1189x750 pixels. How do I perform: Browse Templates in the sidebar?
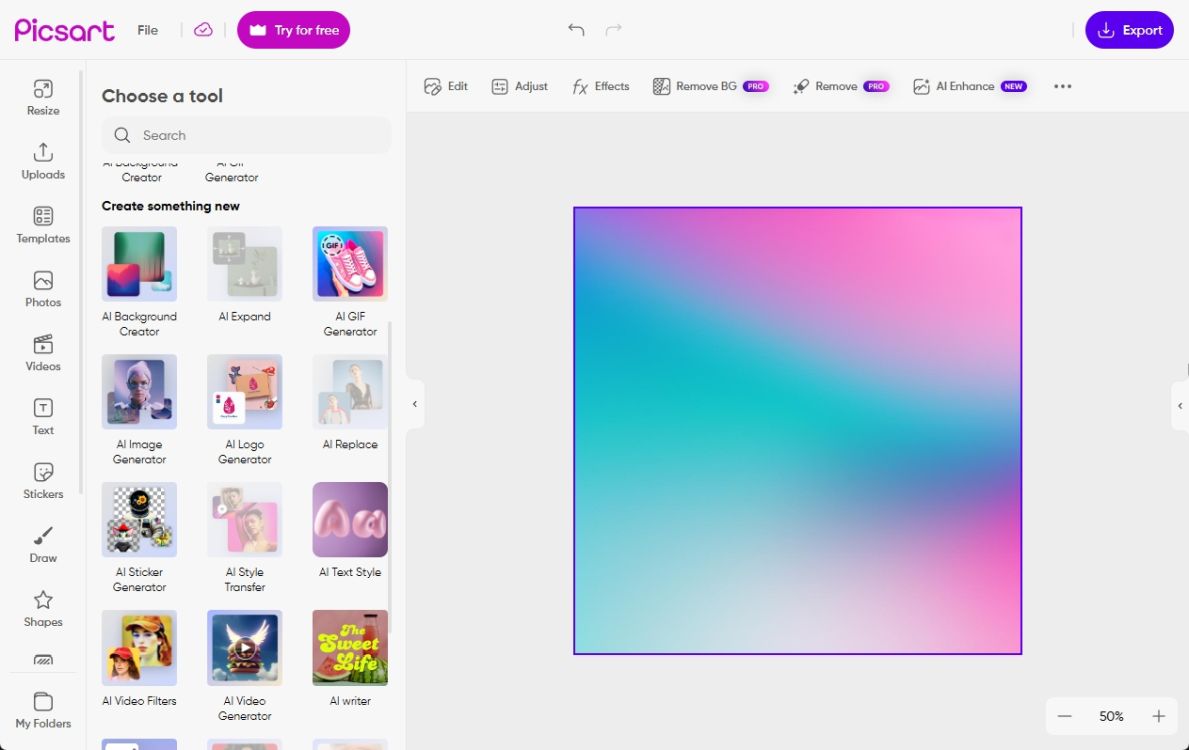42,224
